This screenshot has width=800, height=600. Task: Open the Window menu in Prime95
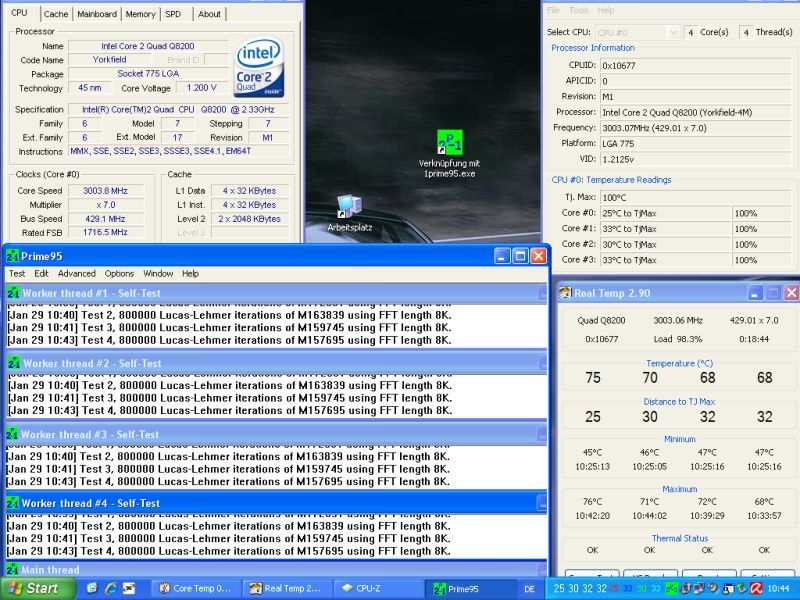(x=158, y=273)
